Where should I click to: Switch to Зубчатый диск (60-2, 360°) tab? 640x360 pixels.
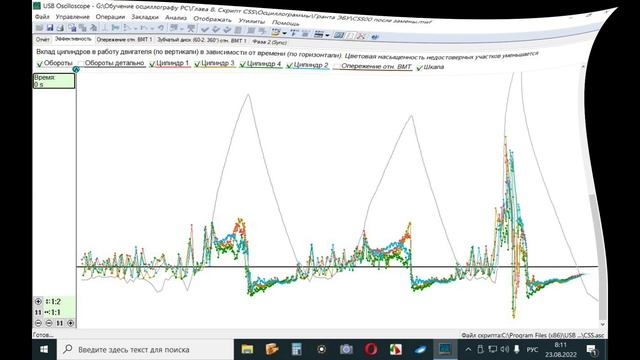point(202,41)
